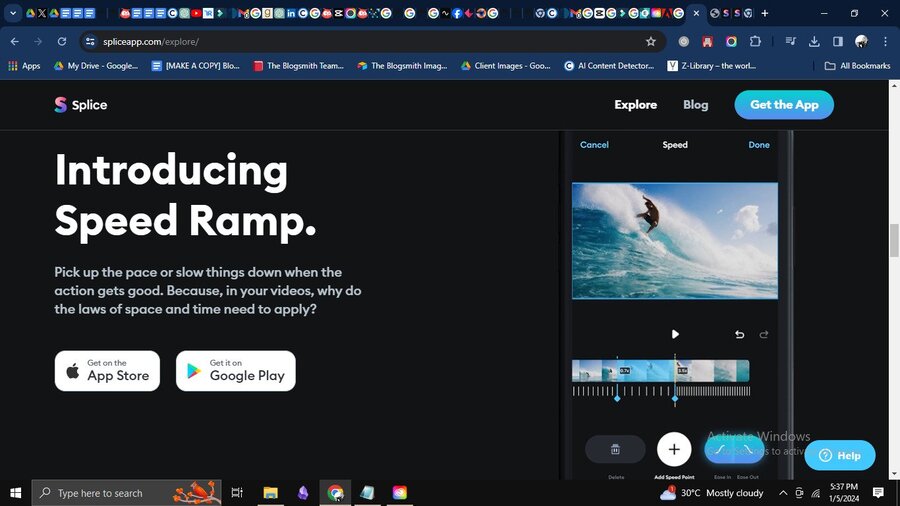
Task: Open the Chrome downloads icon
Action: [x=814, y=41]
